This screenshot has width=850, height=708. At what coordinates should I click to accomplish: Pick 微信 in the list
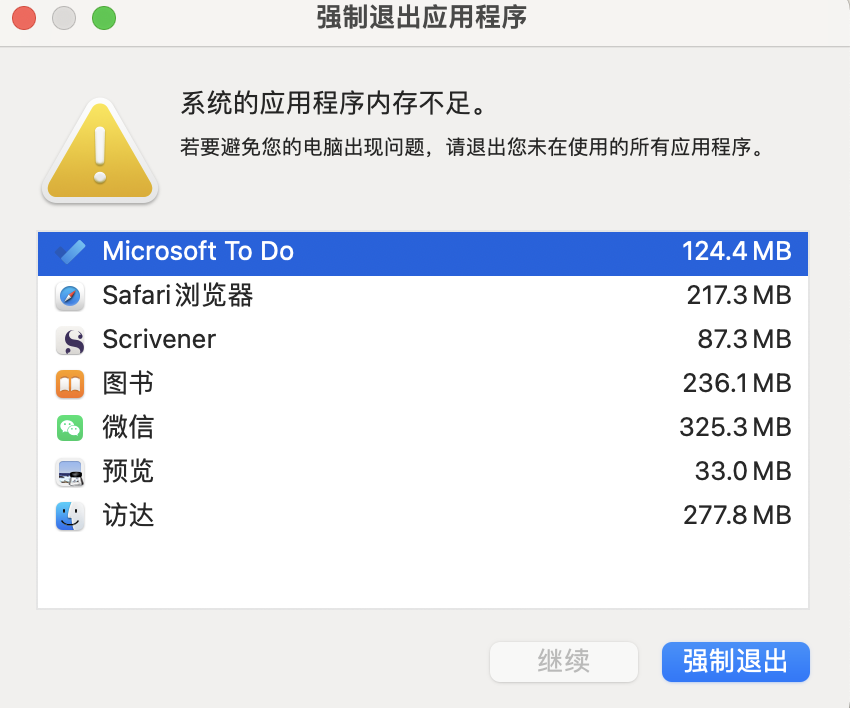point(128,428)
